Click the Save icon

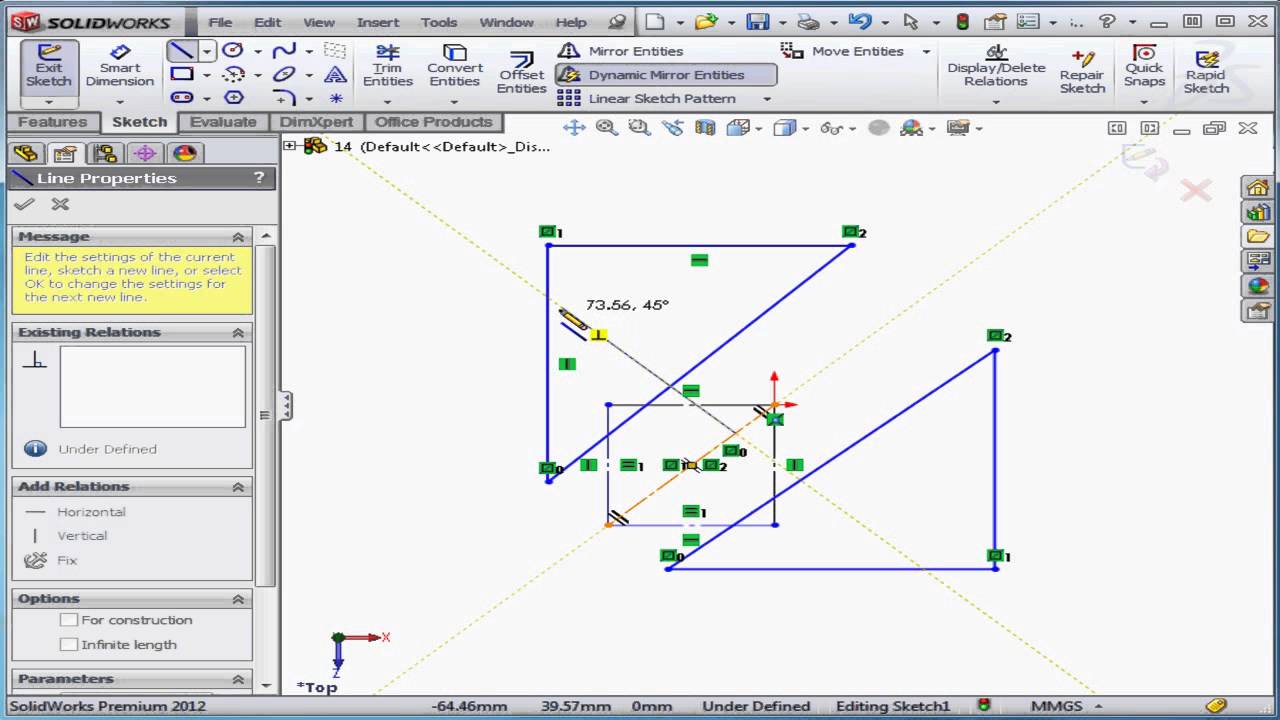coord(757,22)
